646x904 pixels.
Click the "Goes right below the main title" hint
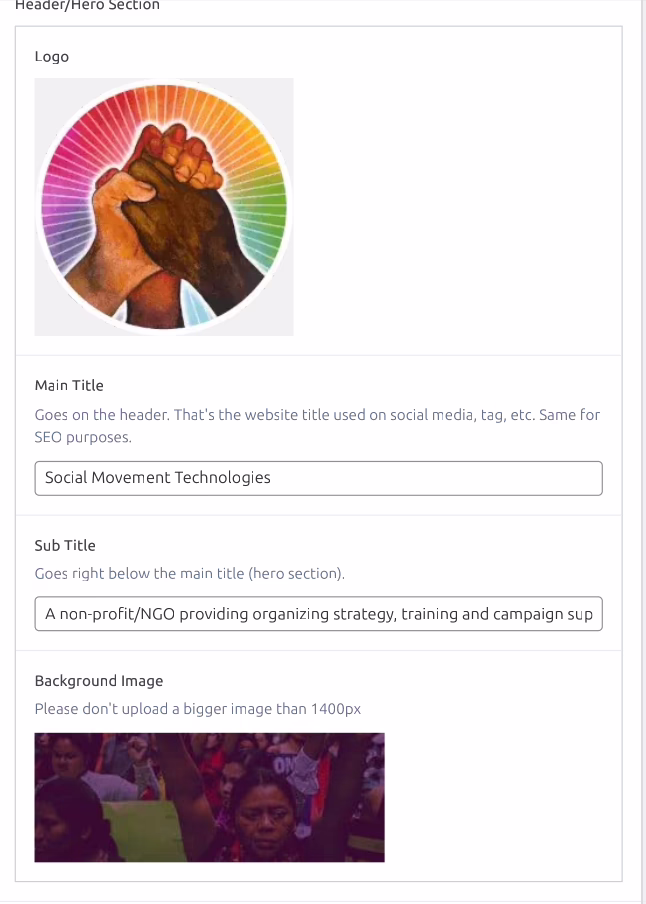tap(190, 573)
